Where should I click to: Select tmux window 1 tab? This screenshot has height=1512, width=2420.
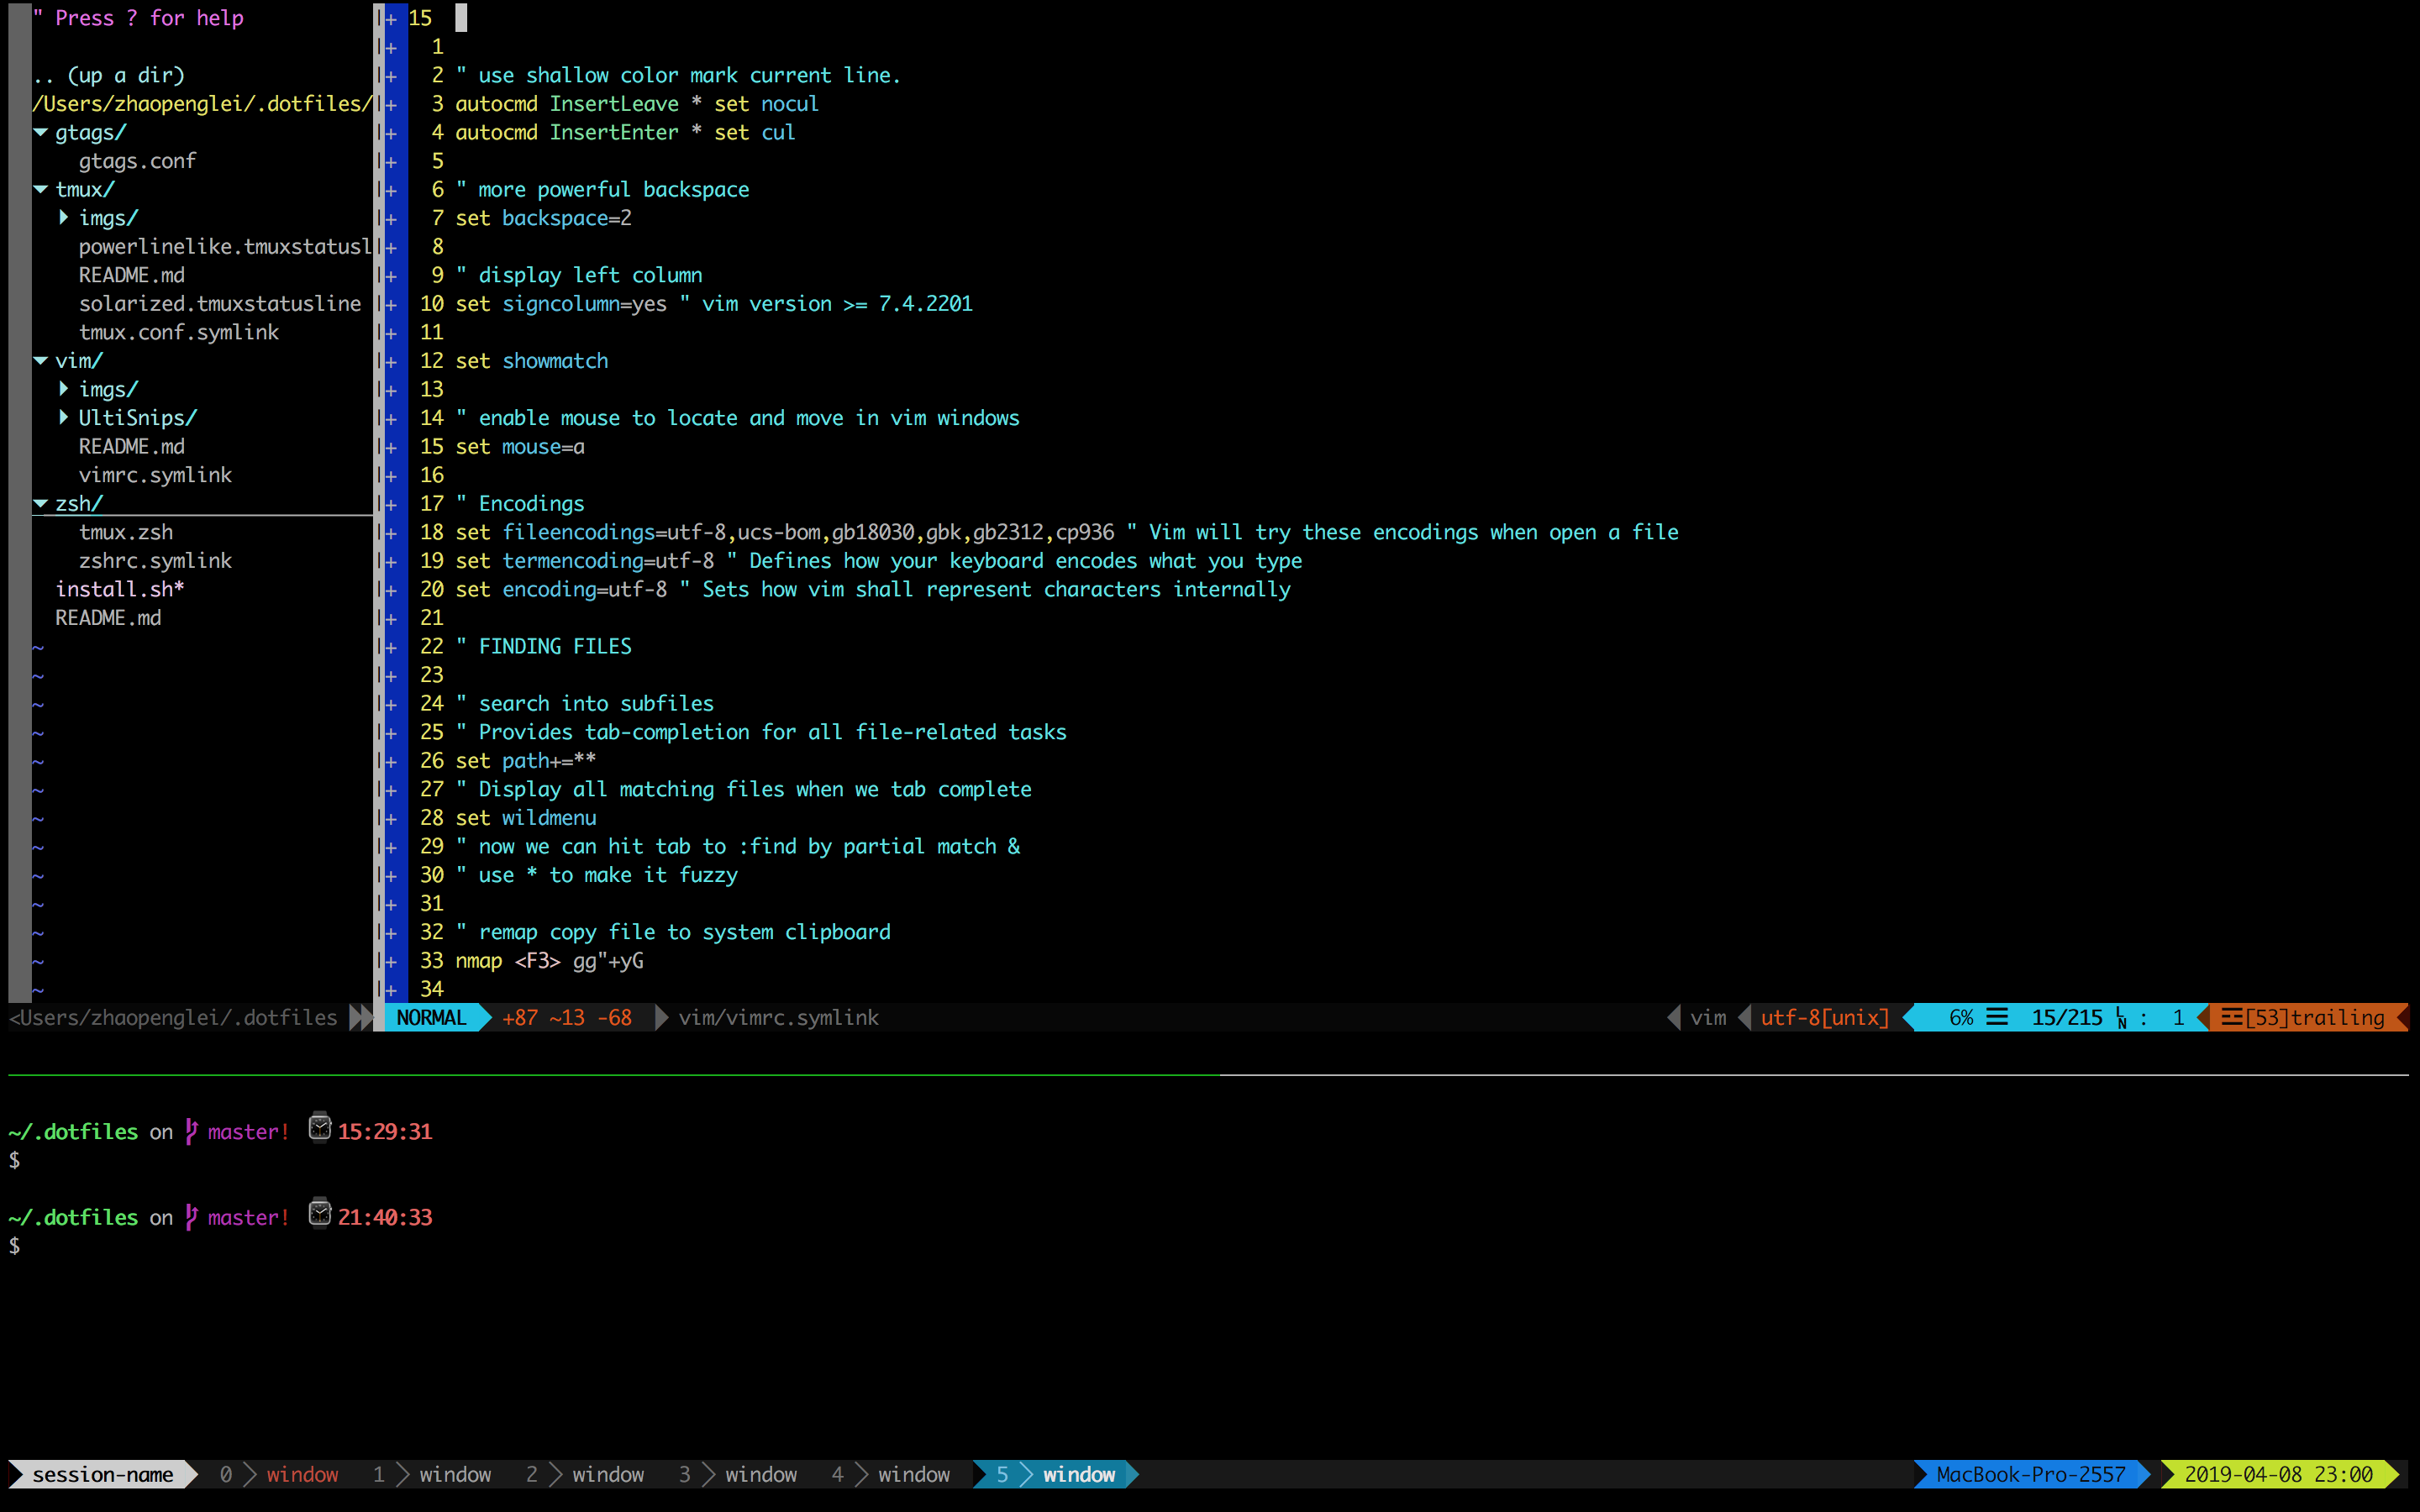pos(432,1475)
